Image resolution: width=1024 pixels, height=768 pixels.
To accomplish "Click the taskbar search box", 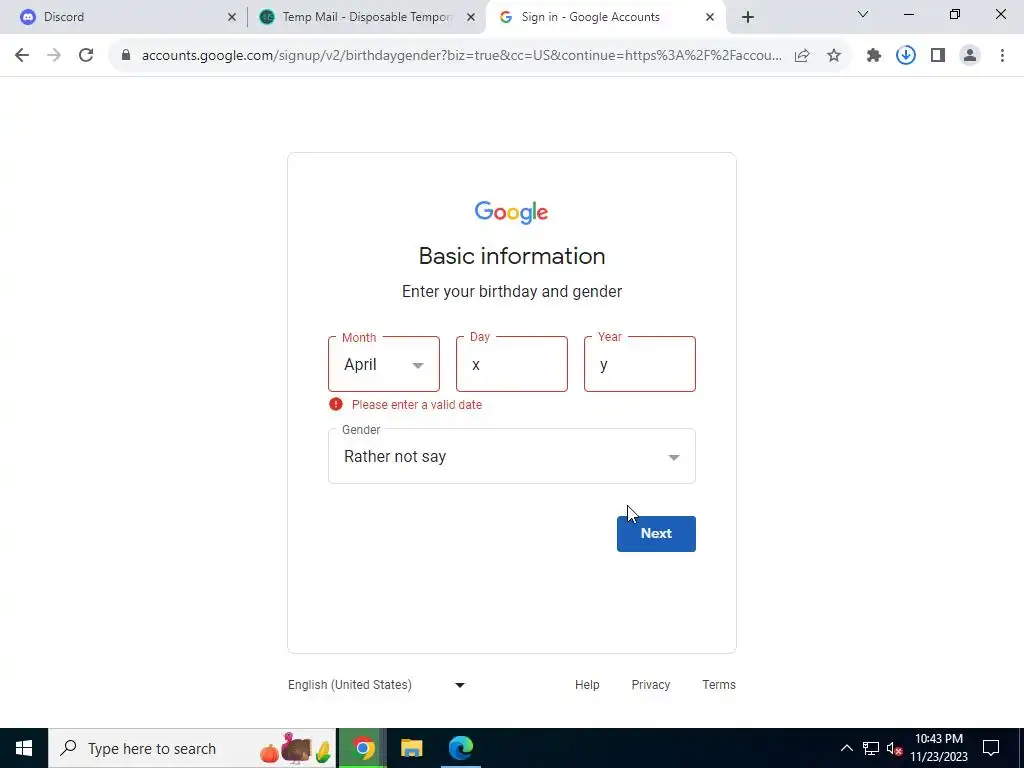I will click(x=192, y=748).
